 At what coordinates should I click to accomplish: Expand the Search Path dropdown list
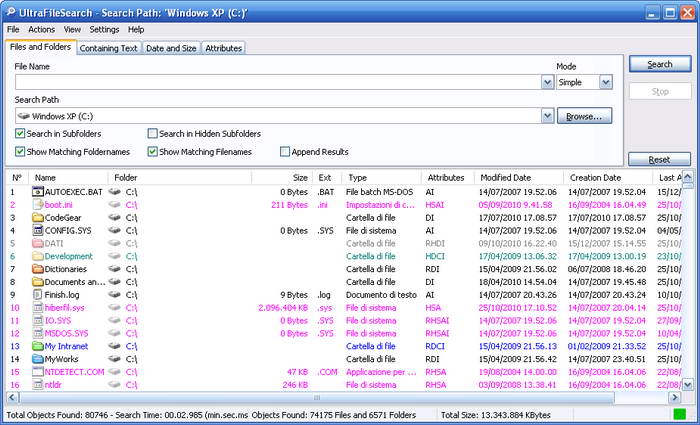[547, 116]
